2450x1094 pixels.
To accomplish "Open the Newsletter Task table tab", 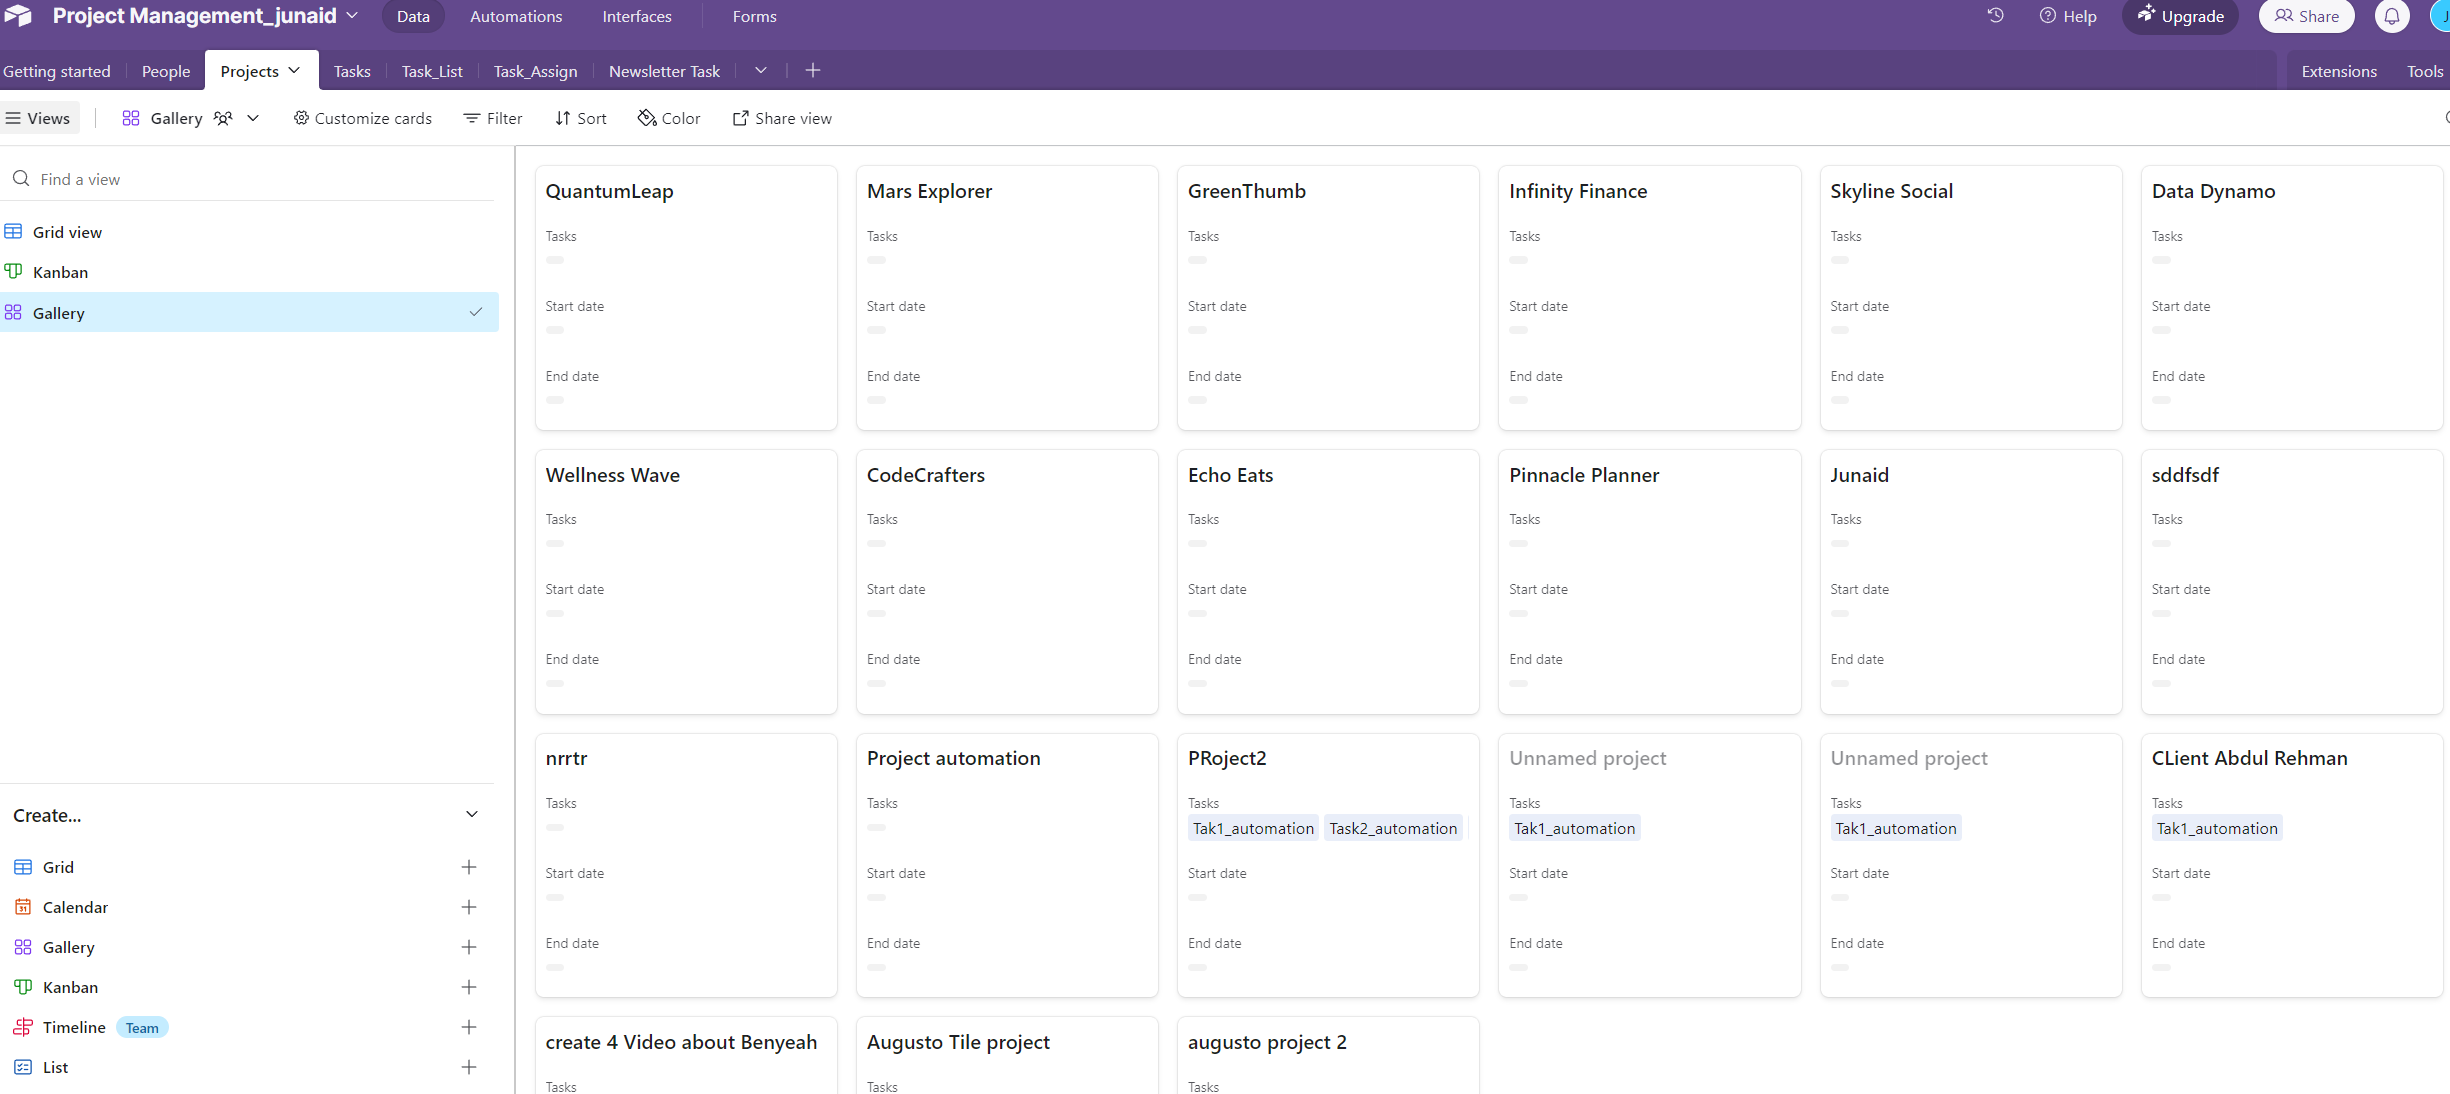I will (x=664, y=71).
